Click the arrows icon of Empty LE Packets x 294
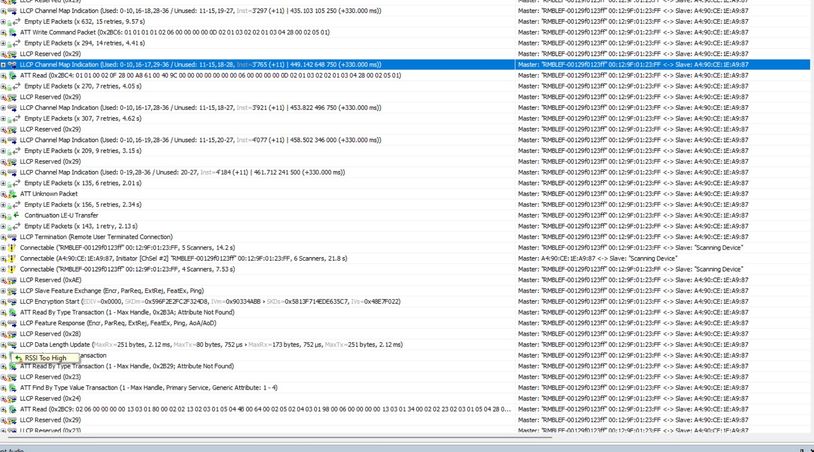Image resolution: width=814 pixels, height=452 pixels. 16,43
